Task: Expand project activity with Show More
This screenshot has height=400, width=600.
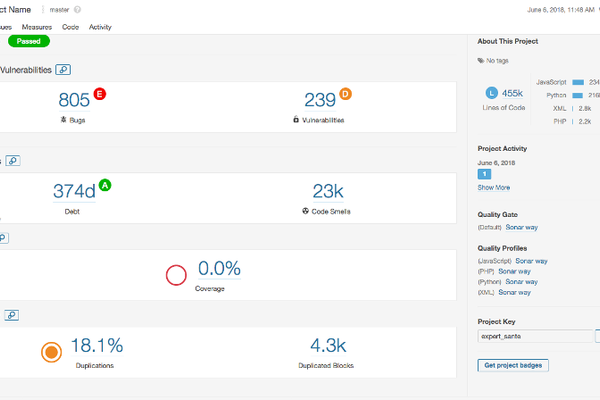Action: point(493,187)
